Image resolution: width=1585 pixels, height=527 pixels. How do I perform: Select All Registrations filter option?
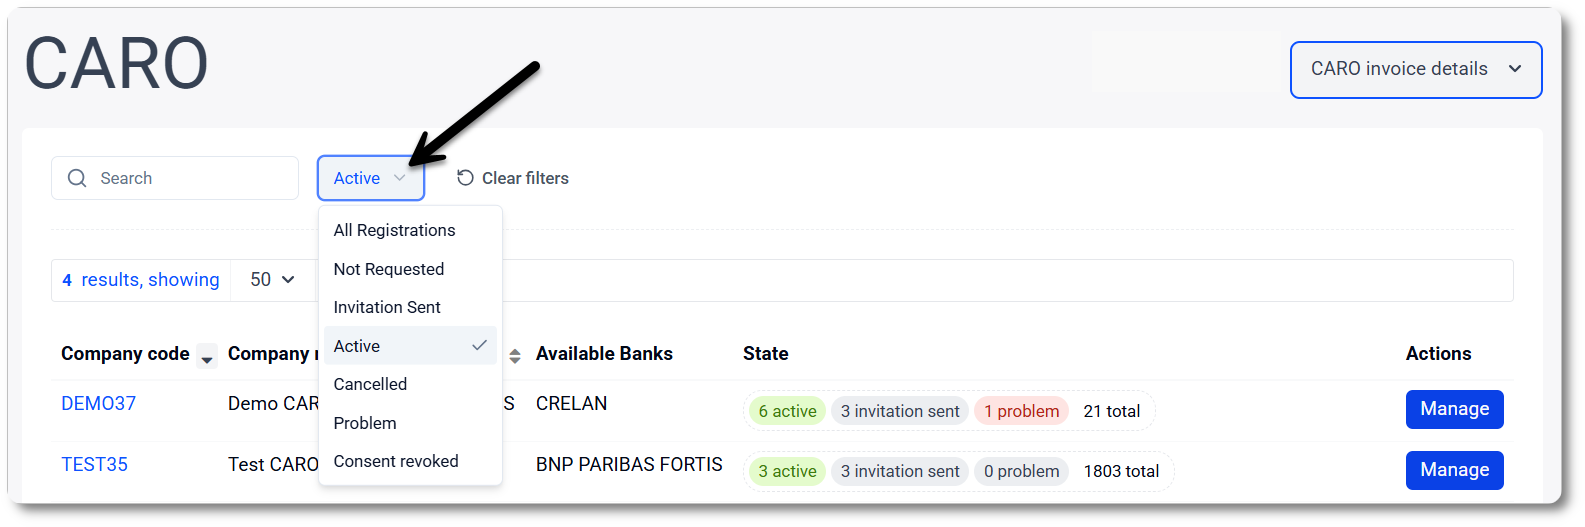point(394,230)
